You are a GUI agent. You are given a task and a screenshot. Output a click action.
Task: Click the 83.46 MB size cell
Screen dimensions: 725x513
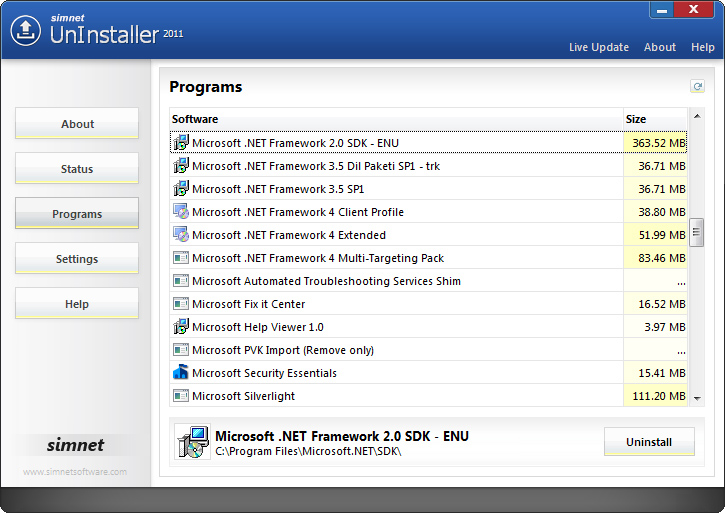(655, 258)
